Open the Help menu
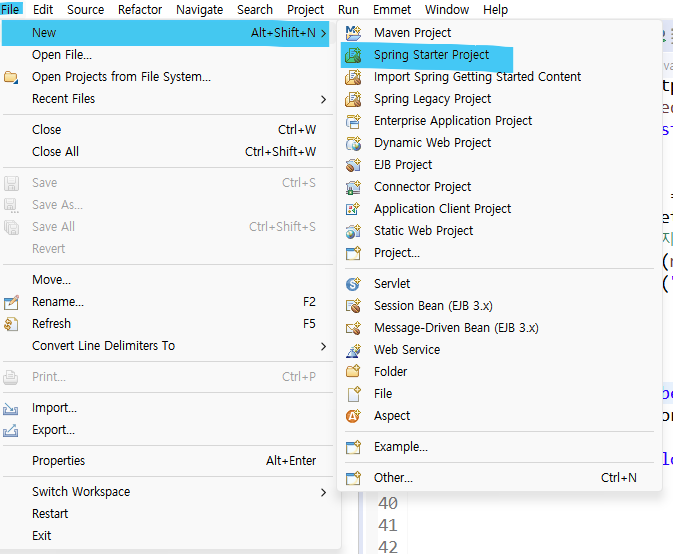673x554 pixels. tap(495, 9)
